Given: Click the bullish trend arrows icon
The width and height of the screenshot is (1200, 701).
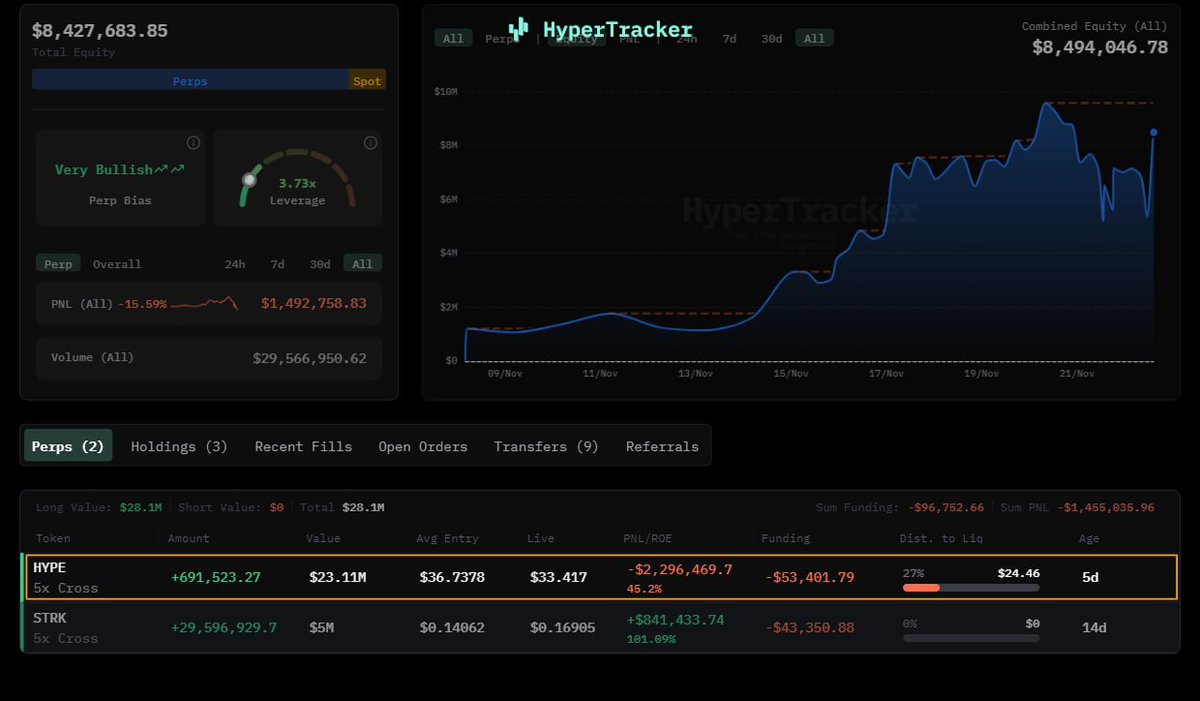Looking at the screenshot, I should (170, 169).
